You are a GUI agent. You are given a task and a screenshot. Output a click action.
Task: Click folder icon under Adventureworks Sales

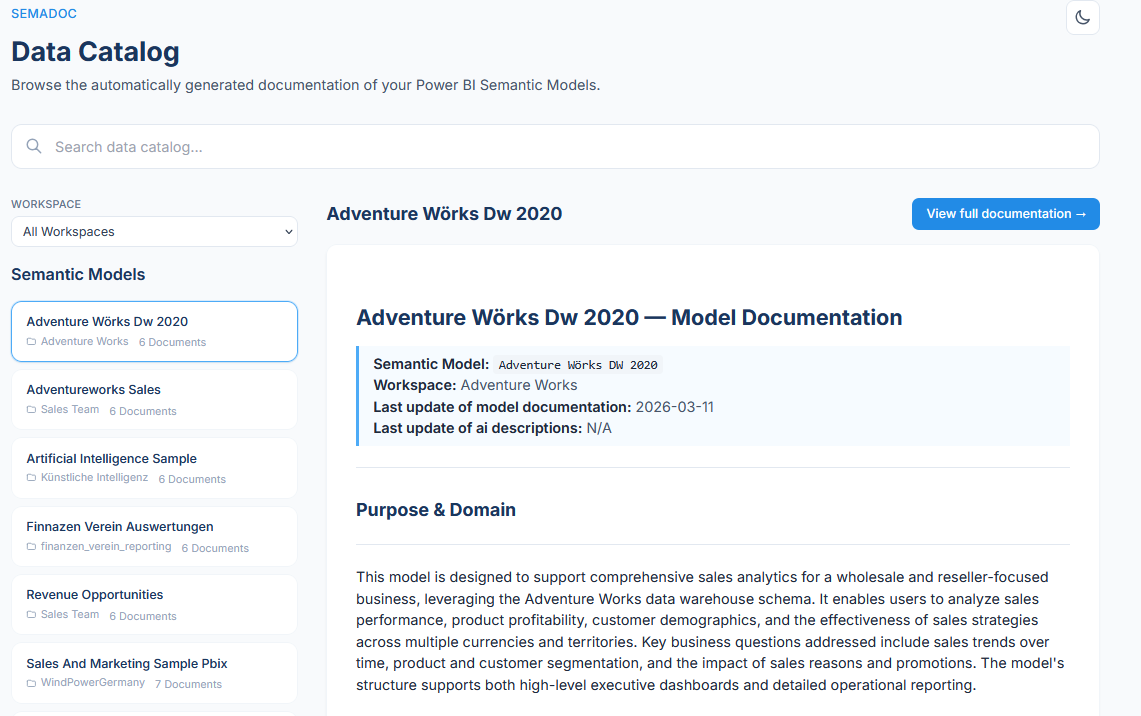[31, 410]
